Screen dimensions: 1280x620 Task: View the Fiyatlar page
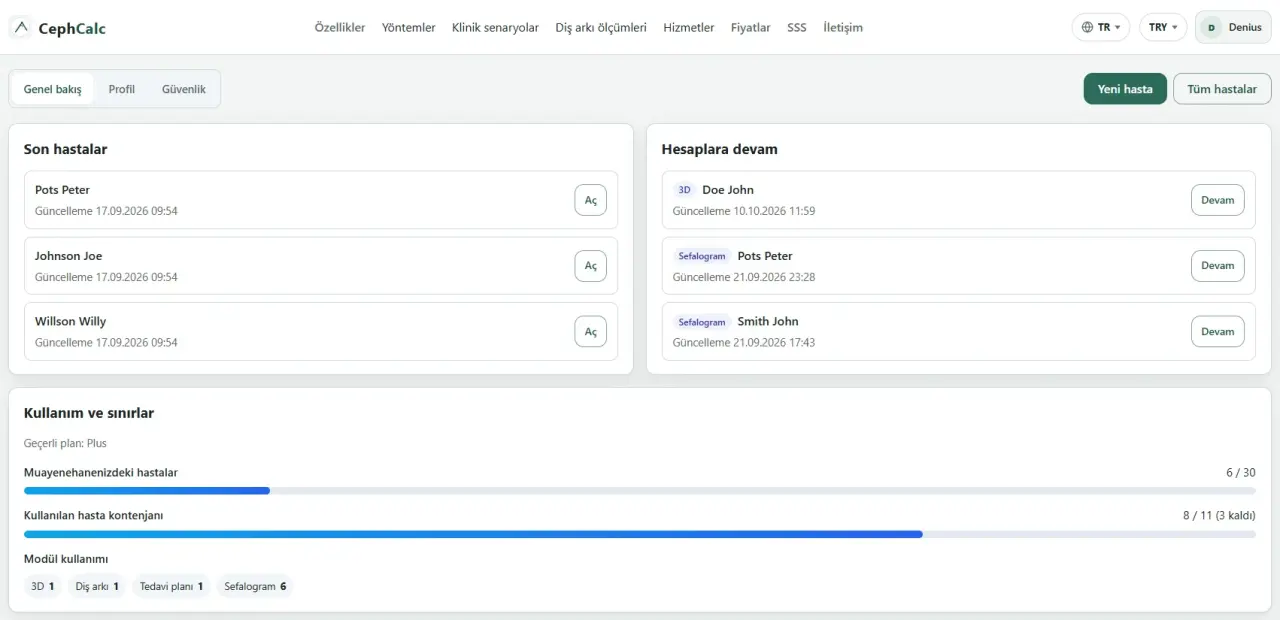(x=751, y=28)
